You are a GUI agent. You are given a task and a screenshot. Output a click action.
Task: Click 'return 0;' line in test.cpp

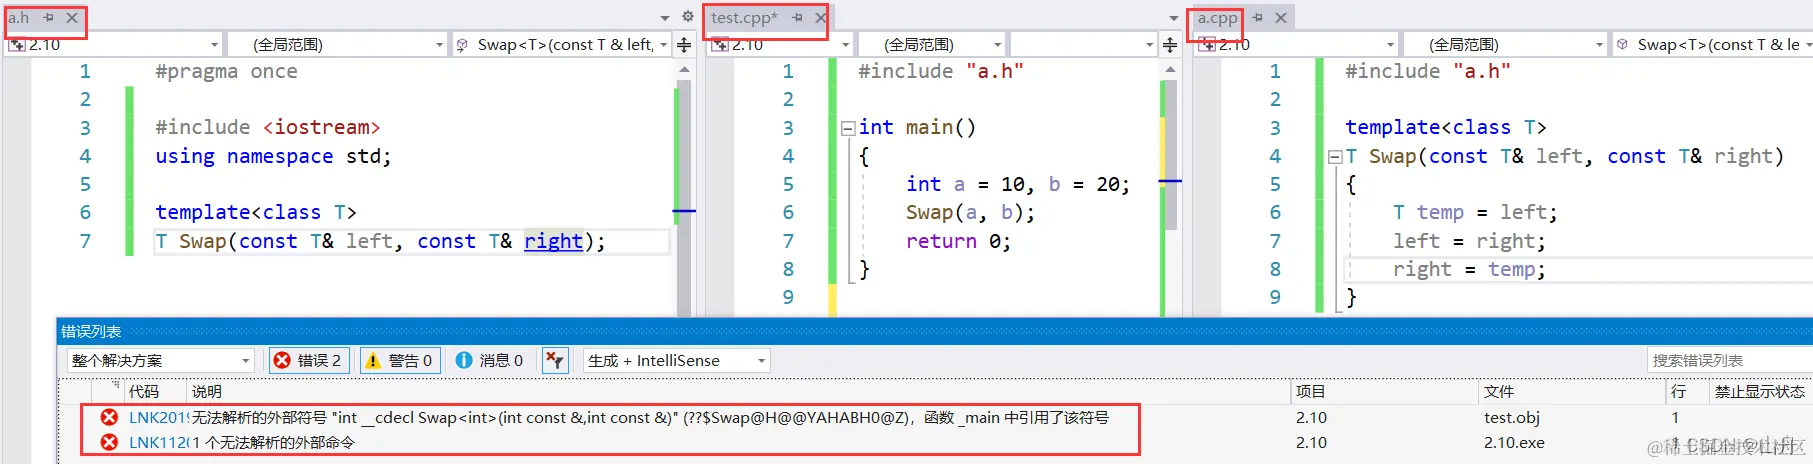[x=958, y=241]
